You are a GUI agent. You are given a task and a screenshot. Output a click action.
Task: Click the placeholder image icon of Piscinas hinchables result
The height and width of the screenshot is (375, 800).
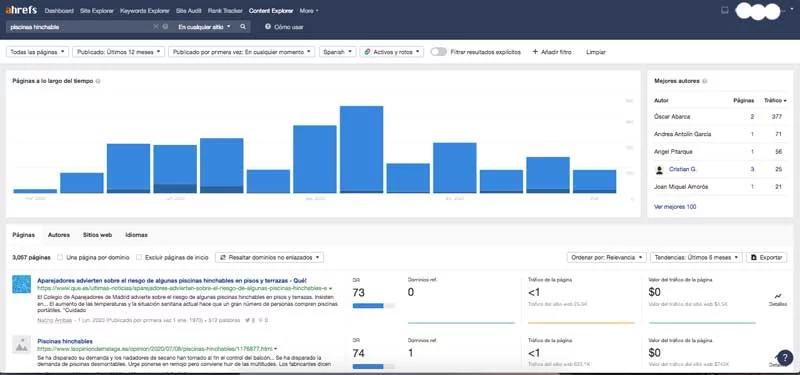(x=21, y=345)
